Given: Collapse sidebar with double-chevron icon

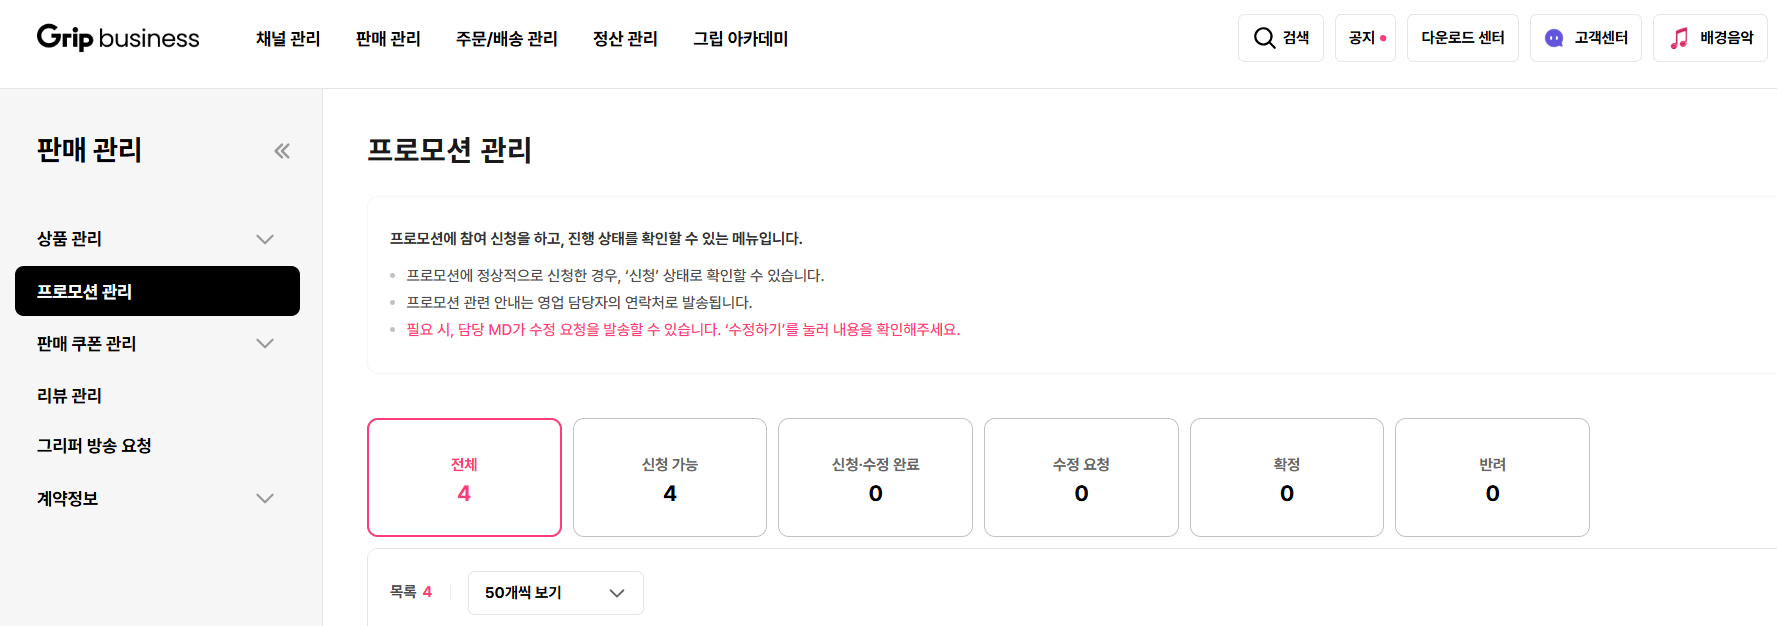Looking at the screenshot, I should pyautogui.click(x=282, y=151).
